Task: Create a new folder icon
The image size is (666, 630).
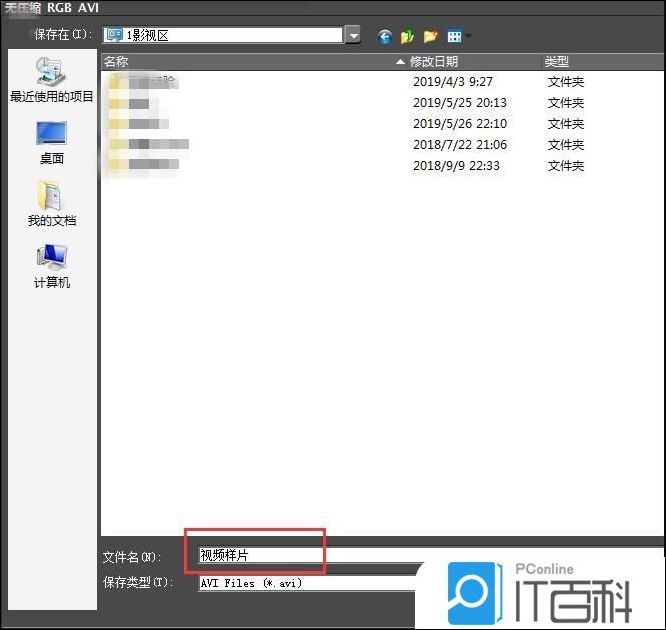Action: click(x=430, y=37)
